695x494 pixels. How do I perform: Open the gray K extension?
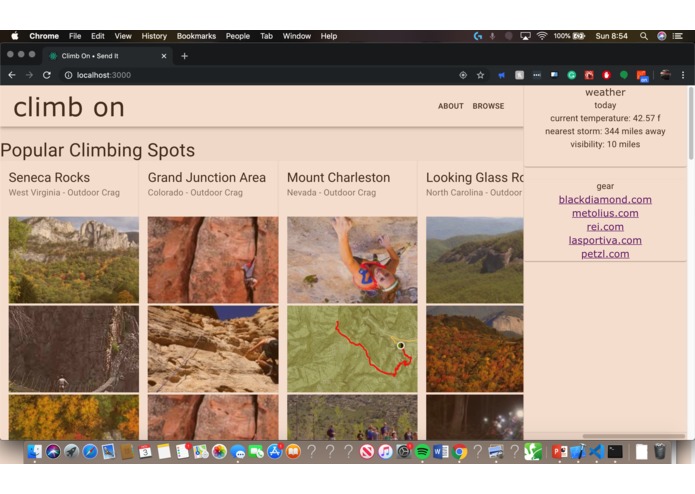click(519, 75)
